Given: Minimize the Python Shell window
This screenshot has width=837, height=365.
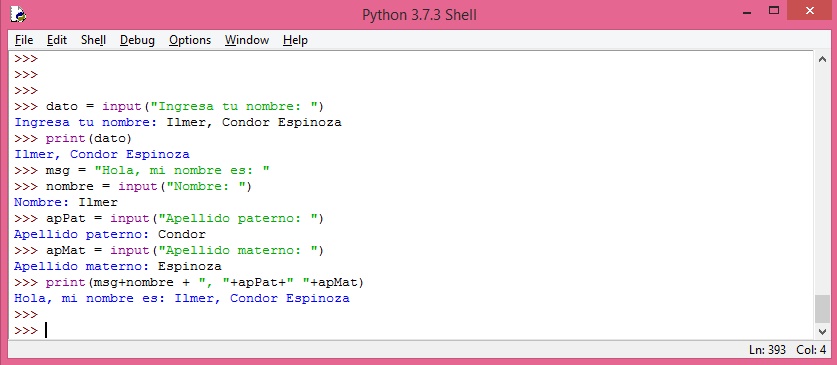Looking at the screenshot, I should click(748, 12).
